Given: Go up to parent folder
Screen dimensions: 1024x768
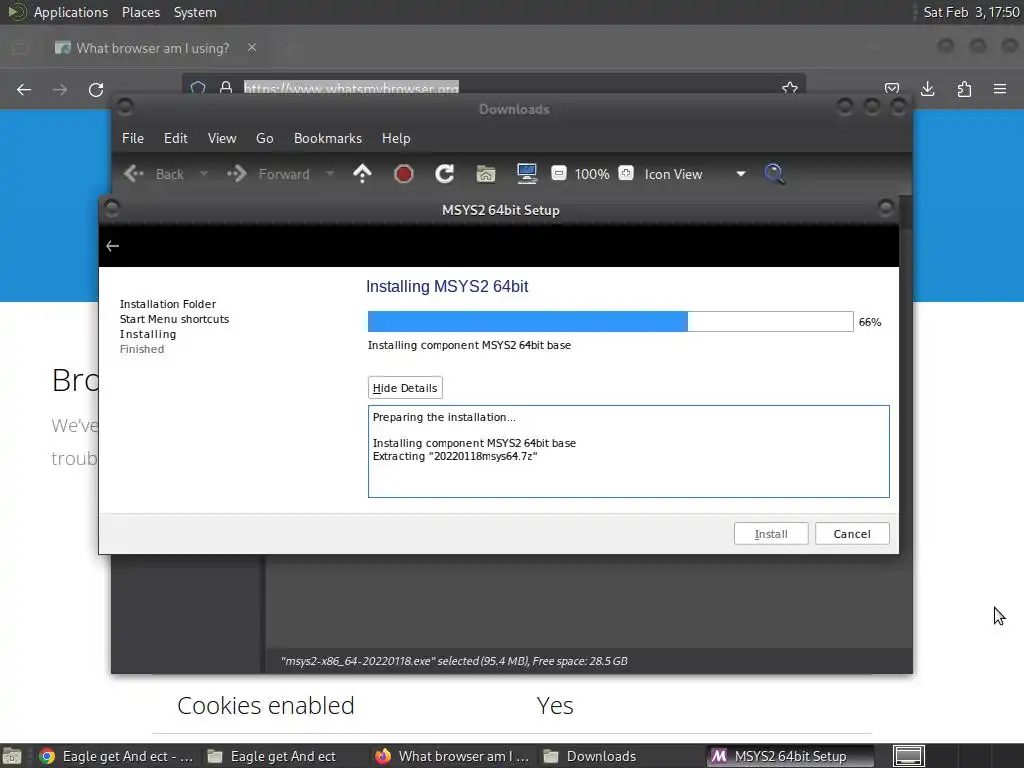Looking at the screenshot, I should tap(362, 174).
